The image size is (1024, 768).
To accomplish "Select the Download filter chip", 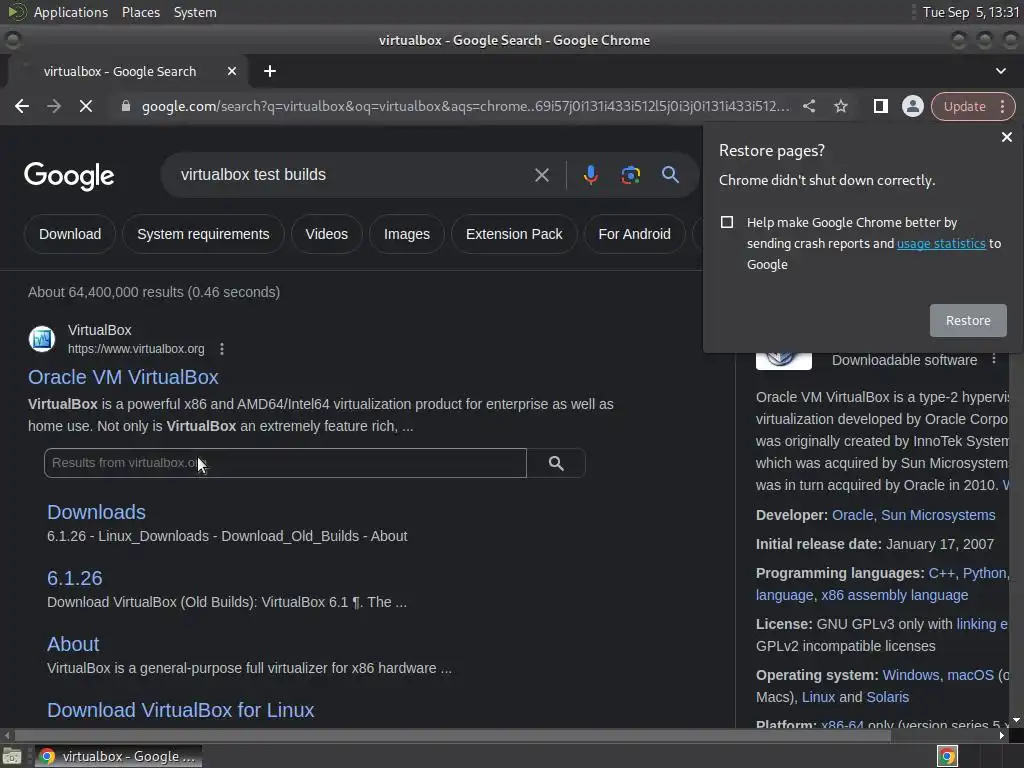I will (x=70, y=234).
